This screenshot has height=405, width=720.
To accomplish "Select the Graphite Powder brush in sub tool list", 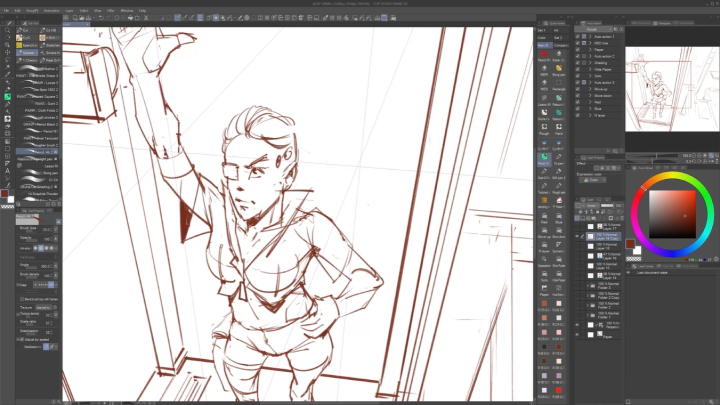I will (x=38, y=194).
